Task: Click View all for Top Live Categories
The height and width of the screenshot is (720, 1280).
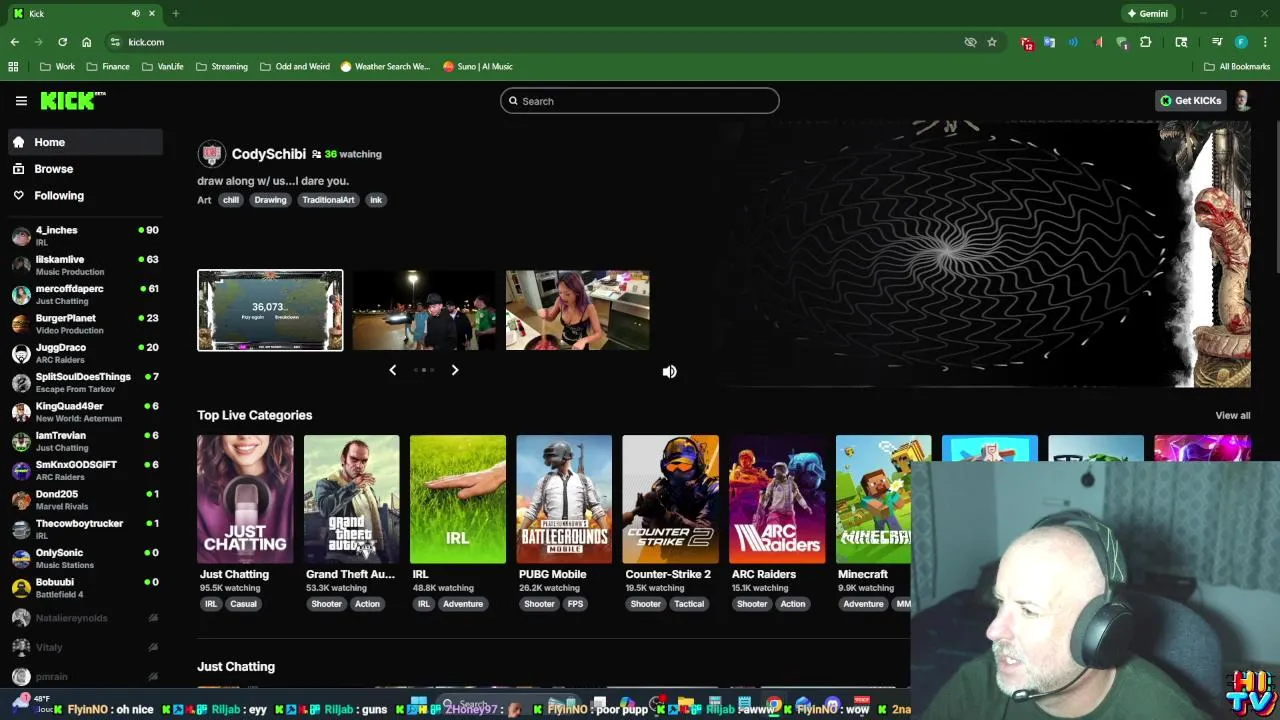Action: pyautogui.click(x=1232, y=415)
